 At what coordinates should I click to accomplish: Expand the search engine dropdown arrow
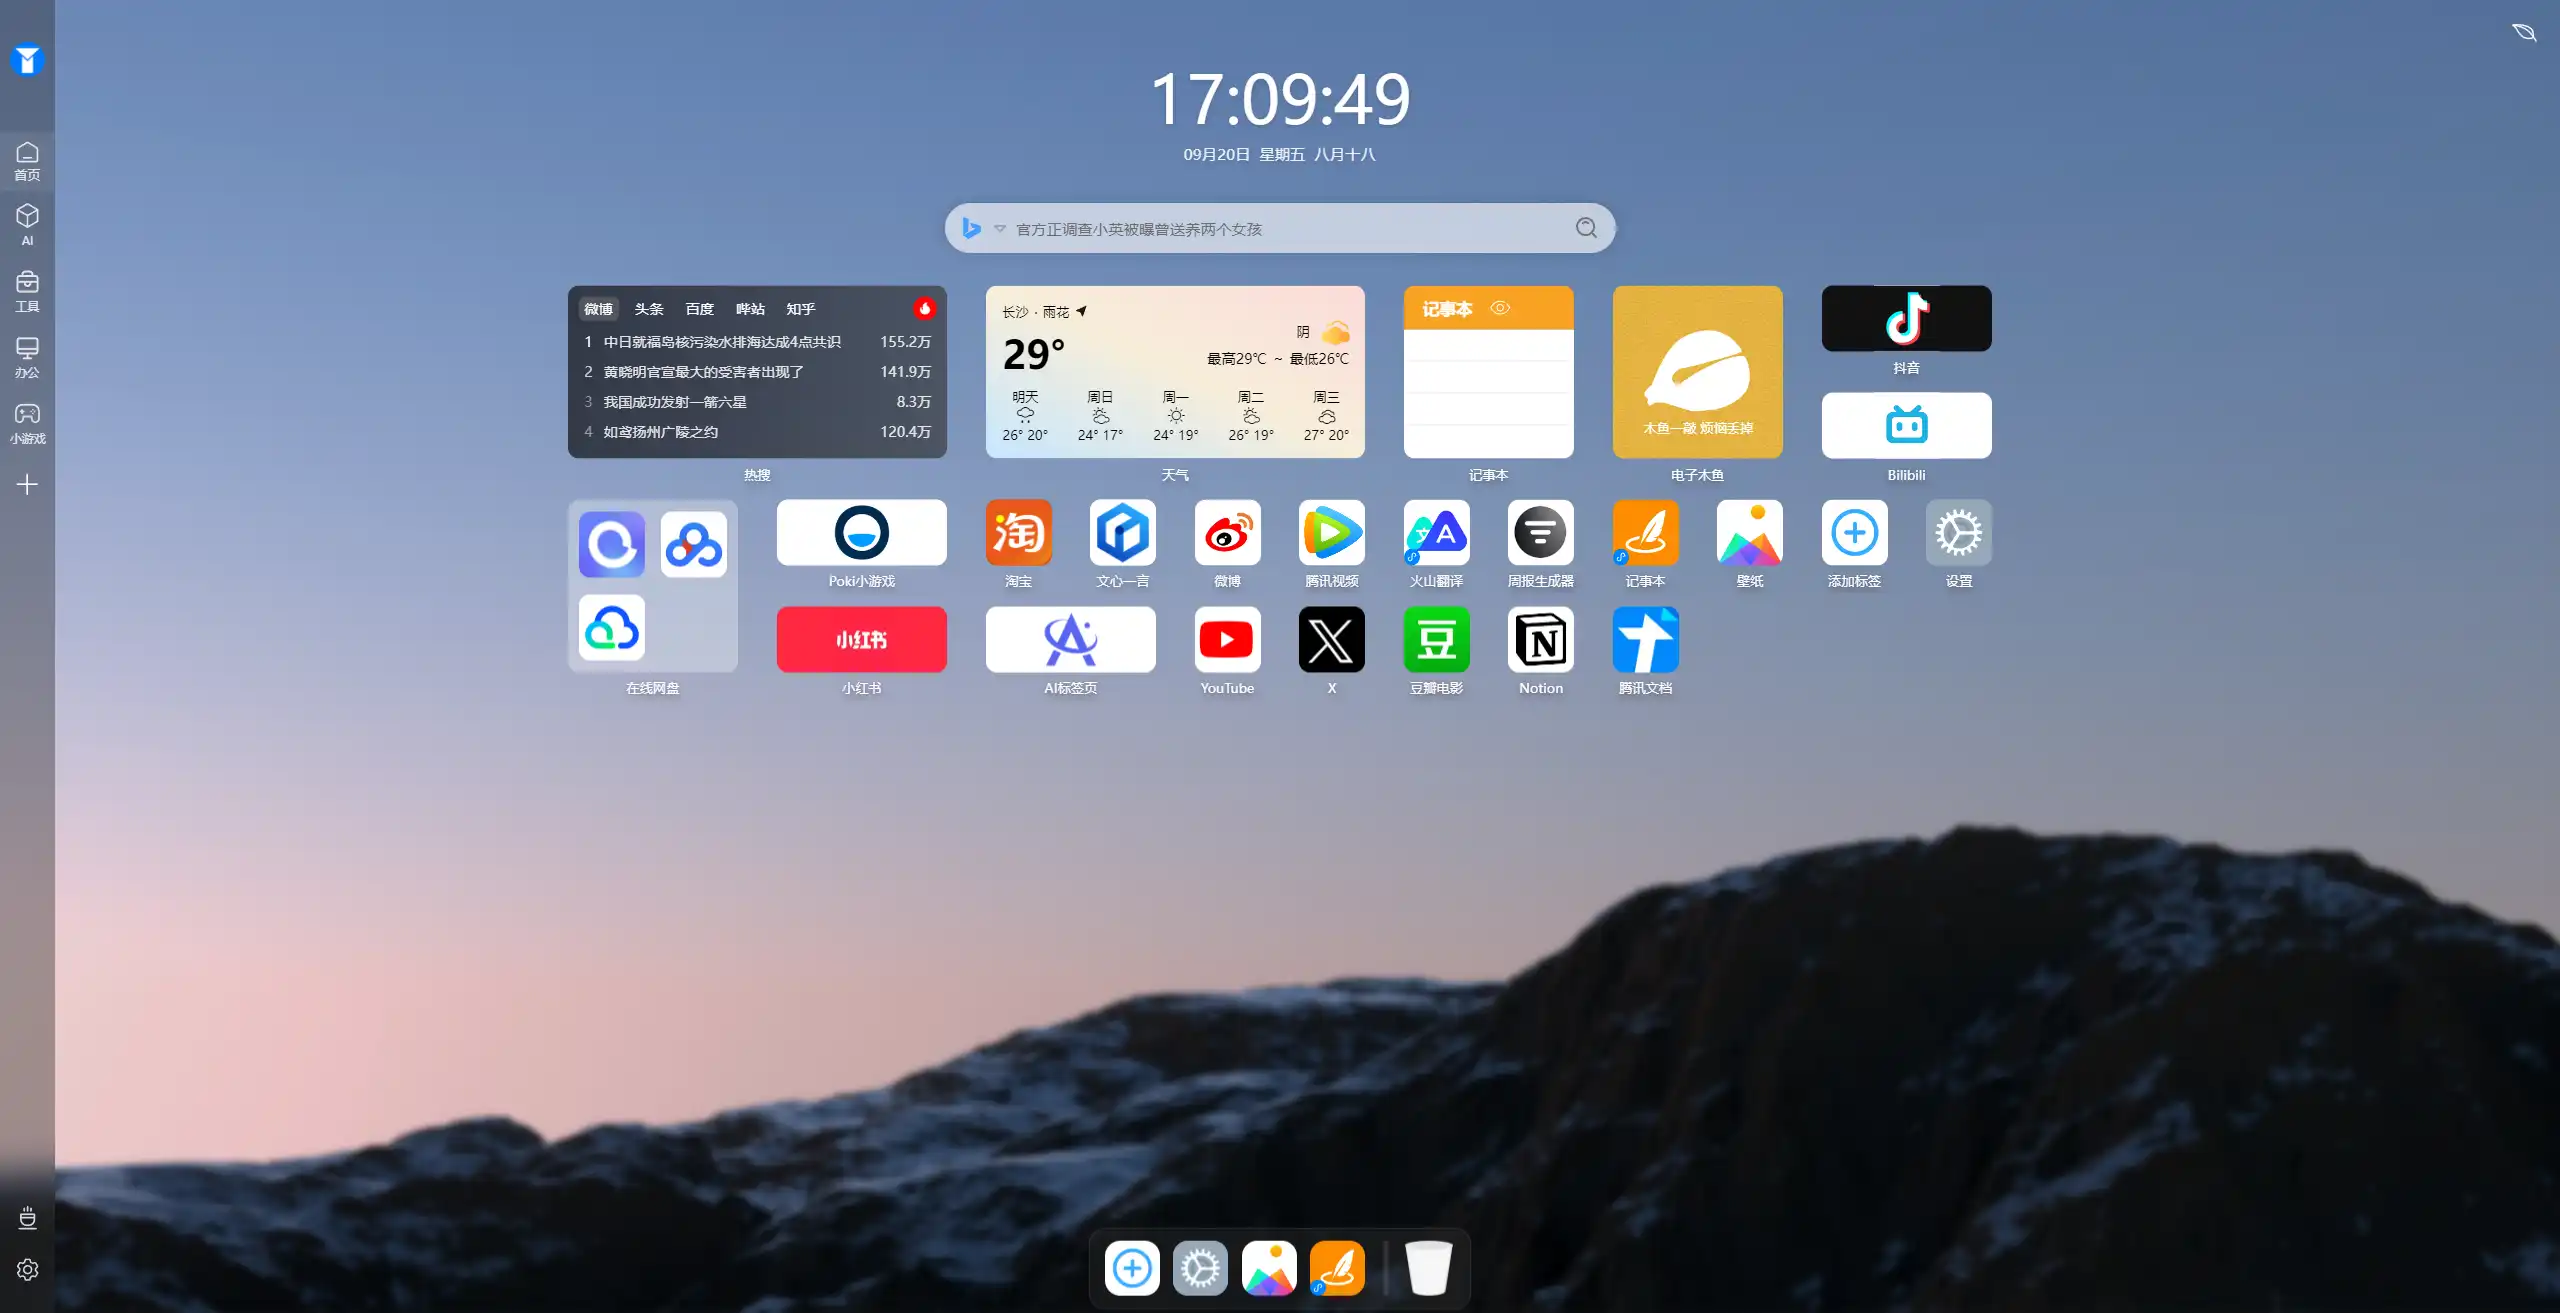pyautogui.click(x=999, y=229)
